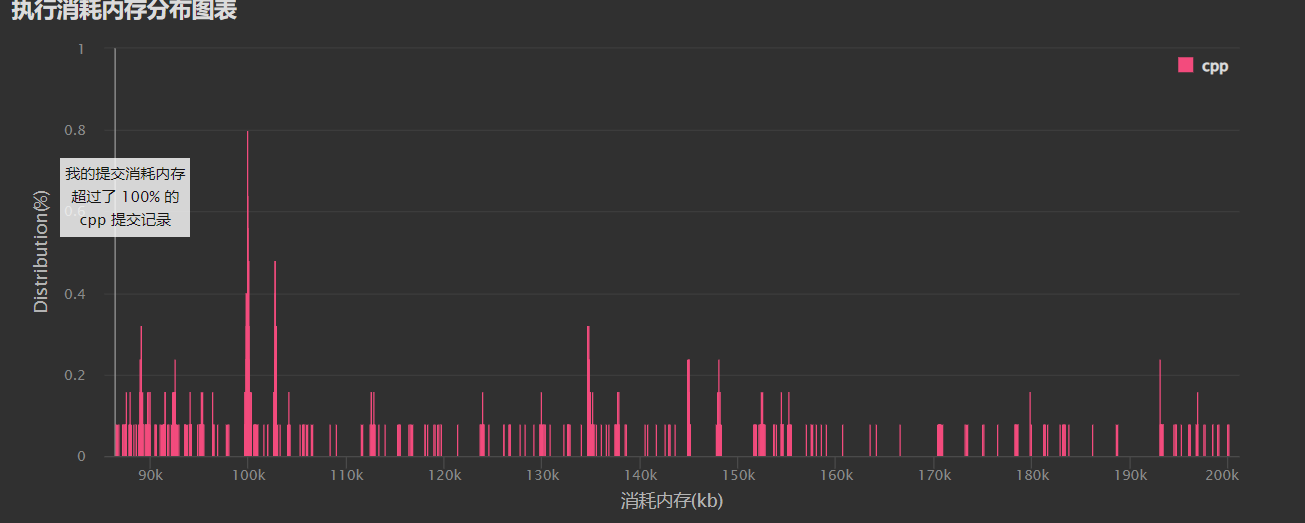Select the 200k x-axis label

[1222, 476]
